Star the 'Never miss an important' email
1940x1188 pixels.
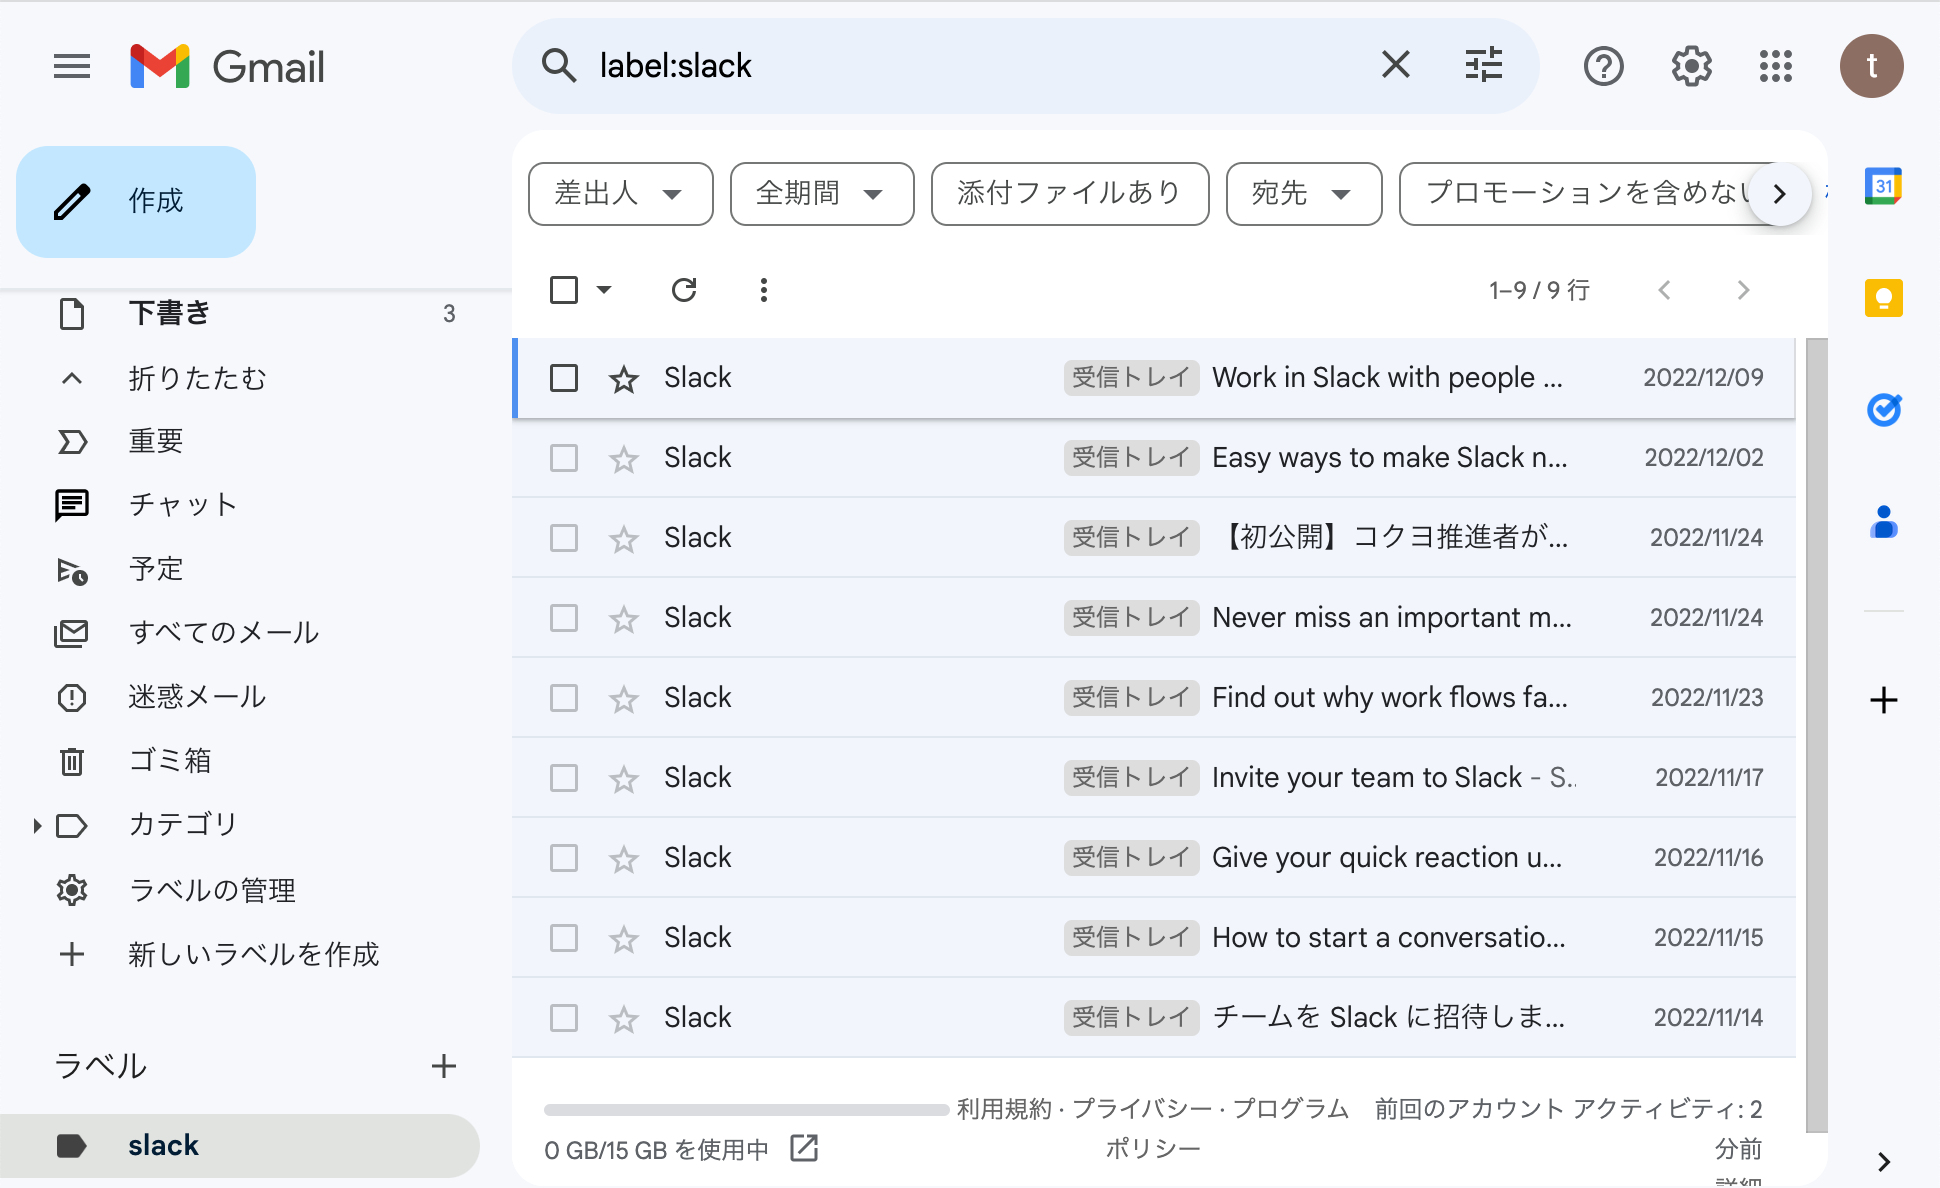(x=624, y=619)
